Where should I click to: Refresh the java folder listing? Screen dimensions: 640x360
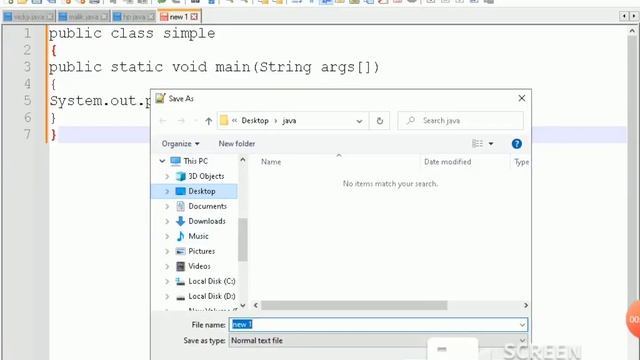(x=380, y=121)
